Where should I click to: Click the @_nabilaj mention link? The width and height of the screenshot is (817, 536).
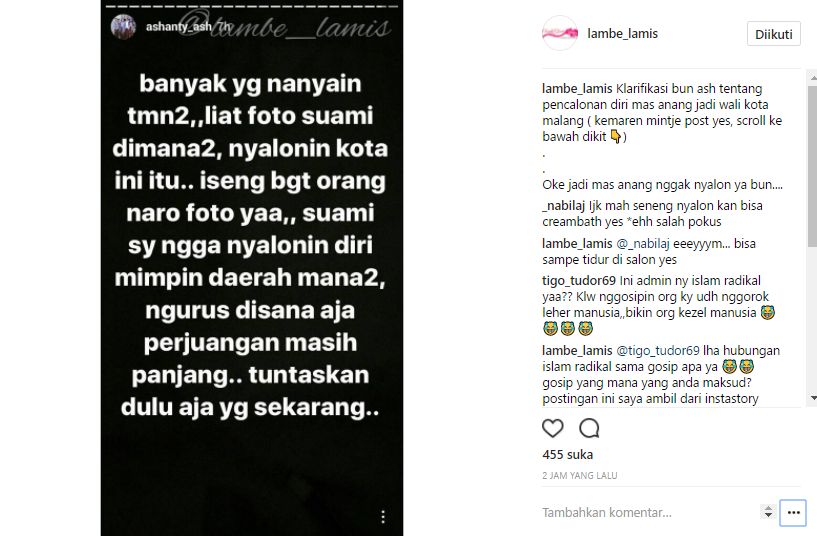[643, 244]
